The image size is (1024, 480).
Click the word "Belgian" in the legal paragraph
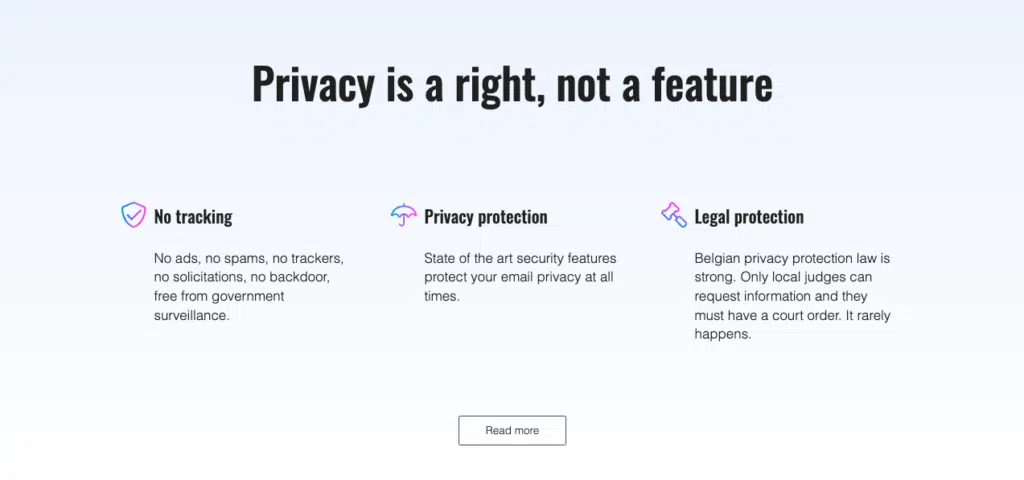pyautogui.click(x=719, y=258)
